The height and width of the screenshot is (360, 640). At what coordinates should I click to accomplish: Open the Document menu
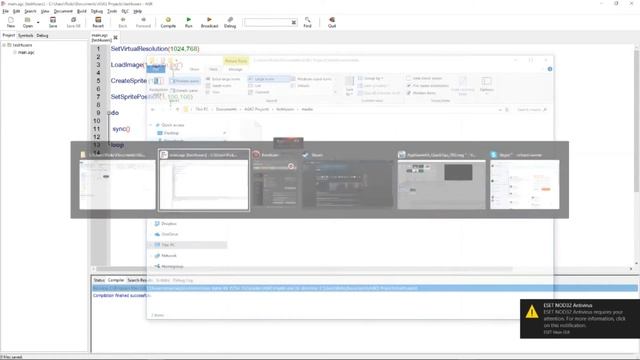point(63,11)
